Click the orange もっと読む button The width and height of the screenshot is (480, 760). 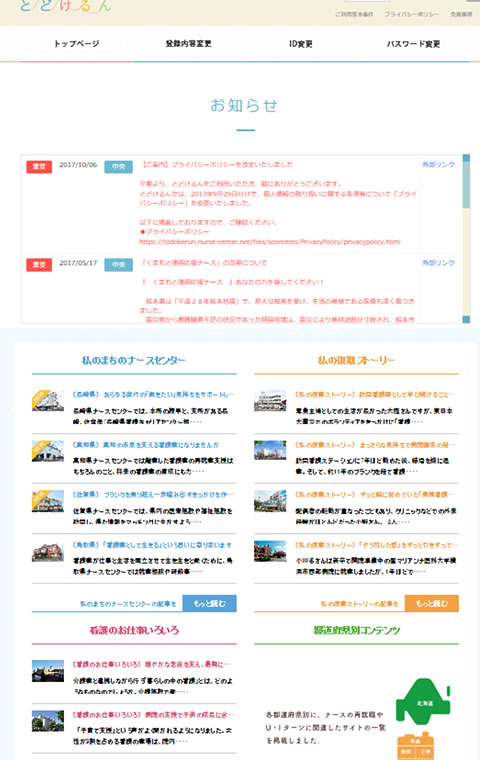(x=432, y=603)
